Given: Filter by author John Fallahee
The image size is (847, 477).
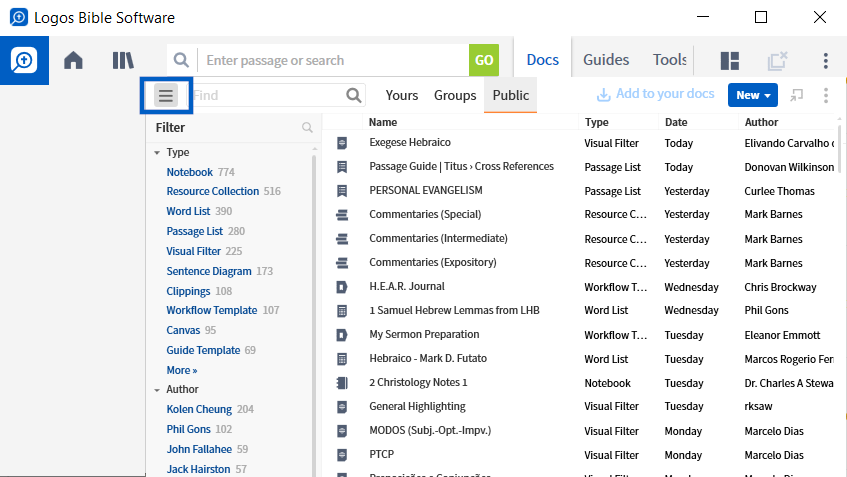Looking at the screenshot, I should 199,449.
